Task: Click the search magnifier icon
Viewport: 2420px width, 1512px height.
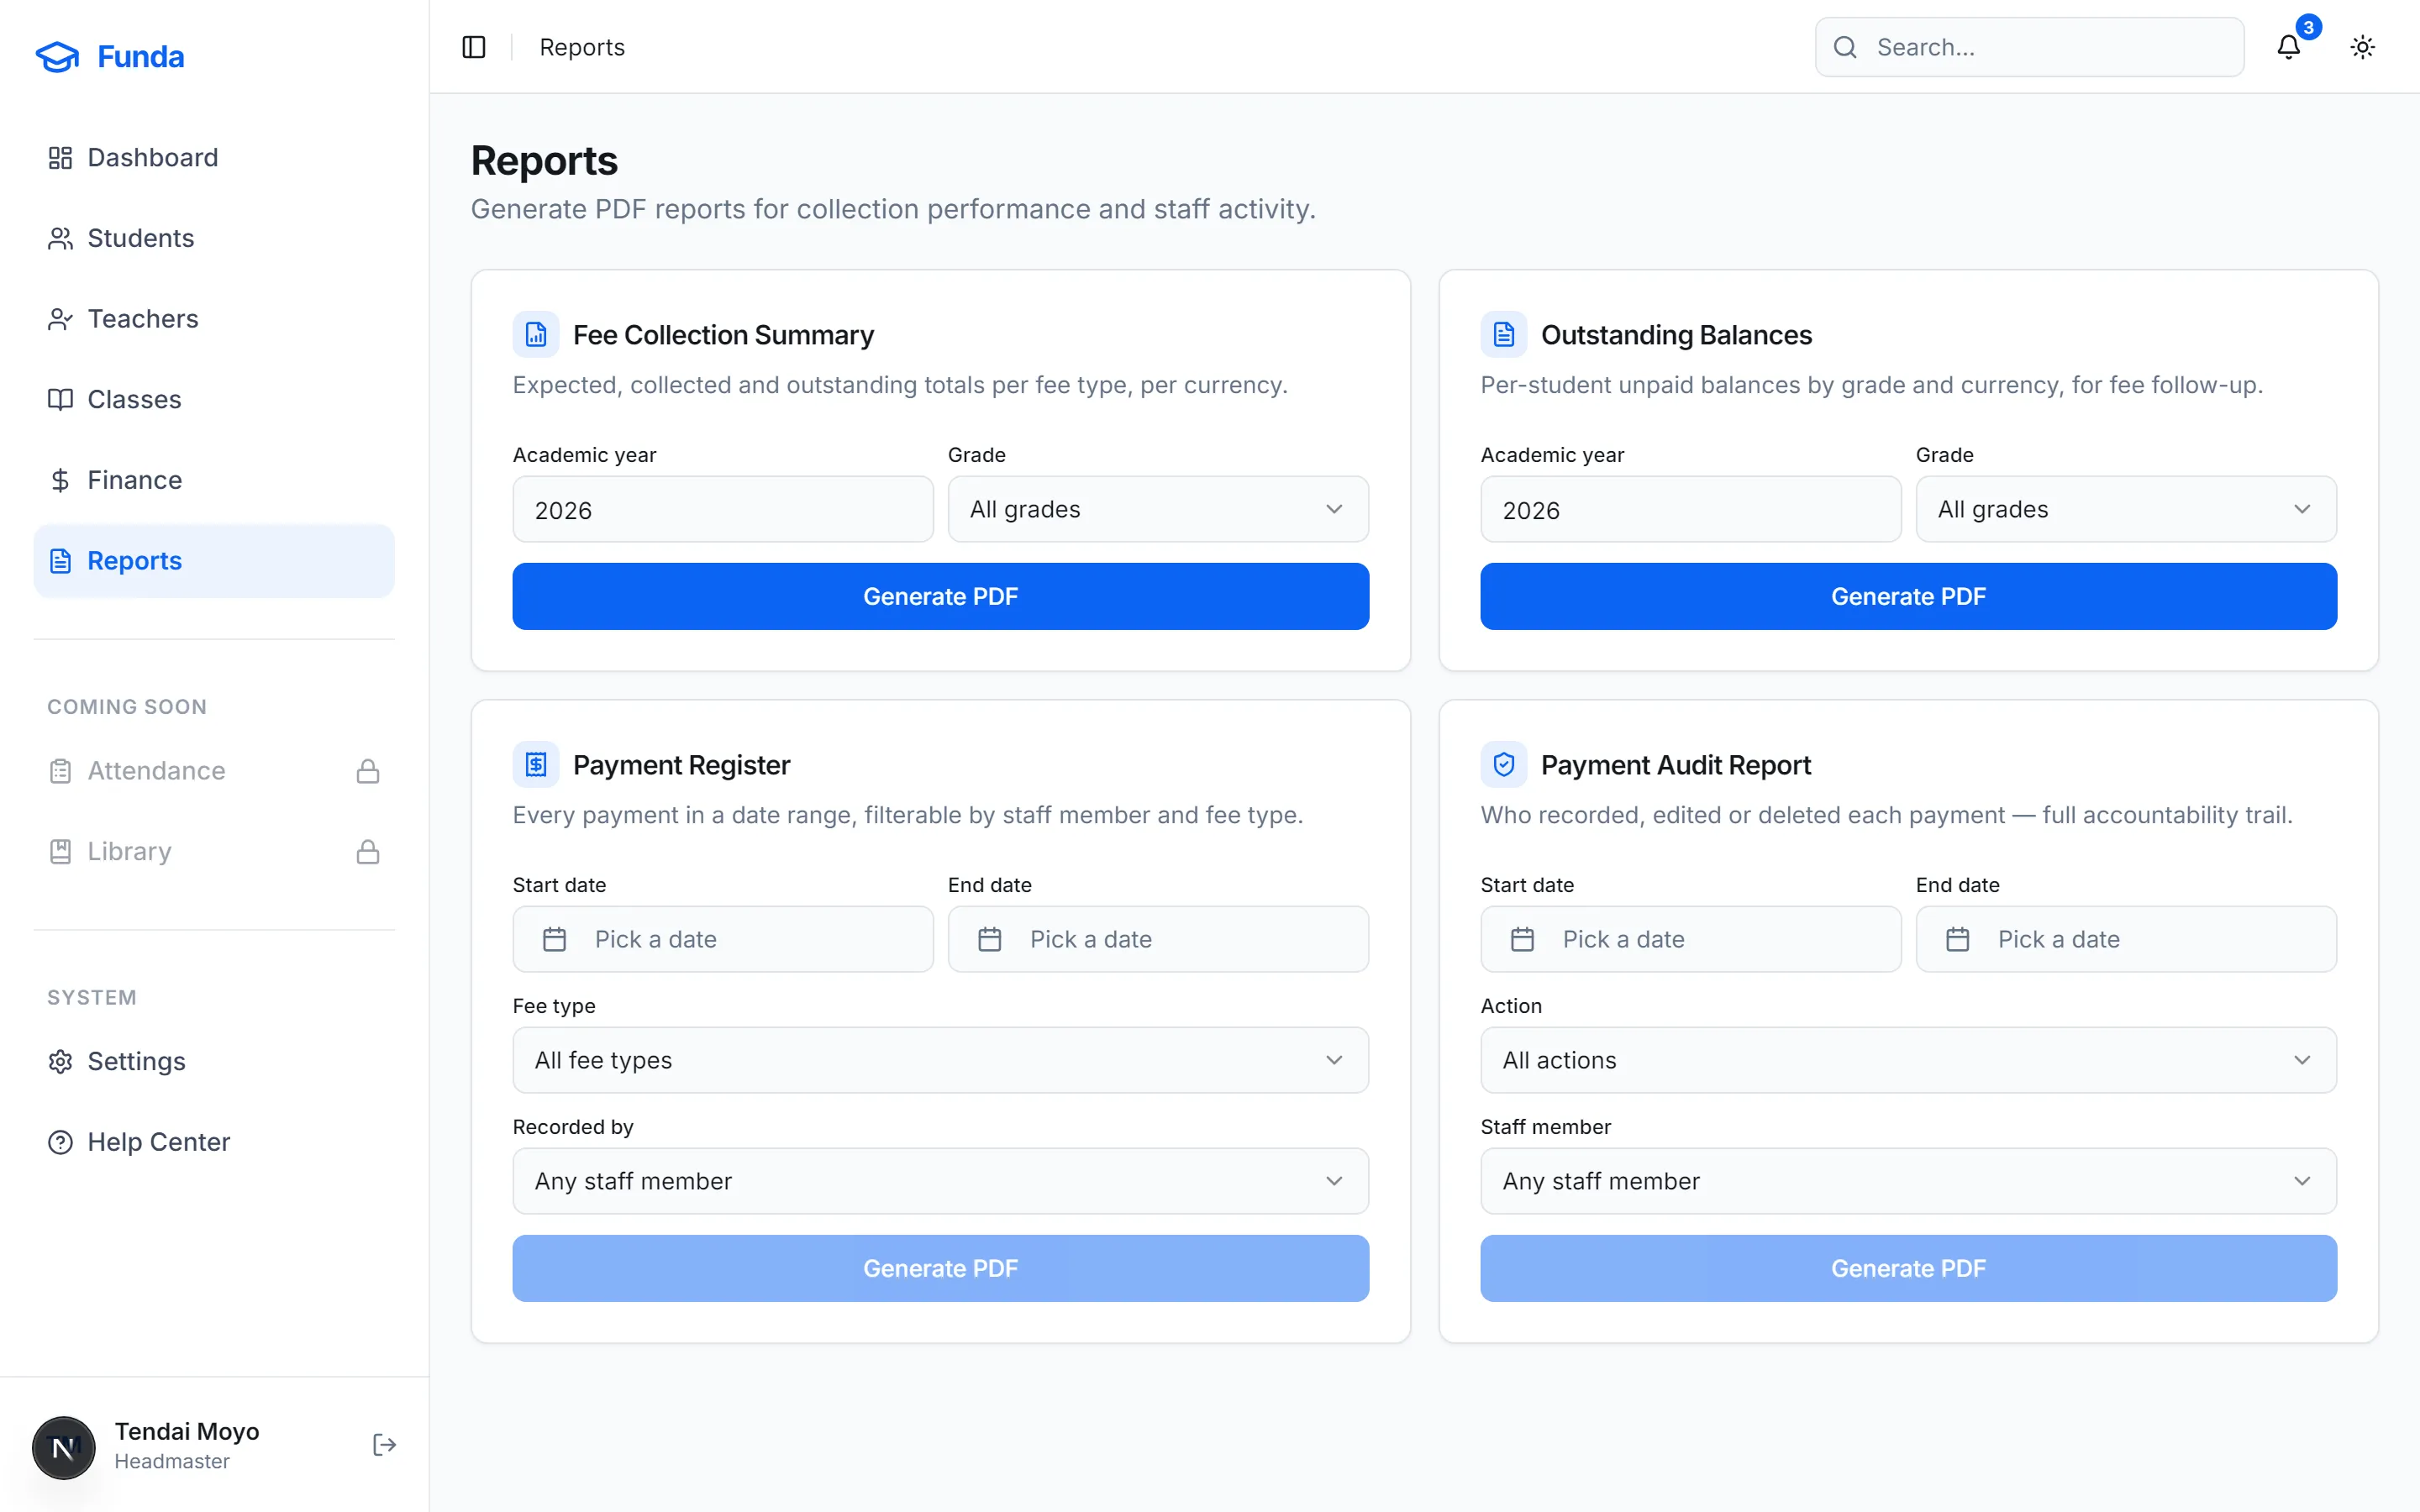Action: point(1846,47)
